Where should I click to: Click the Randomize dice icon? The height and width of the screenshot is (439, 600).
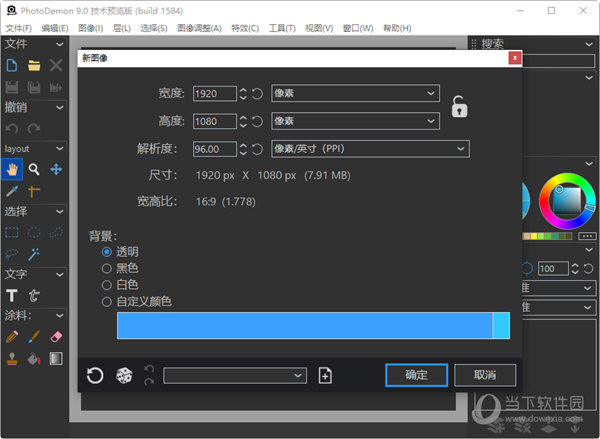124,375
